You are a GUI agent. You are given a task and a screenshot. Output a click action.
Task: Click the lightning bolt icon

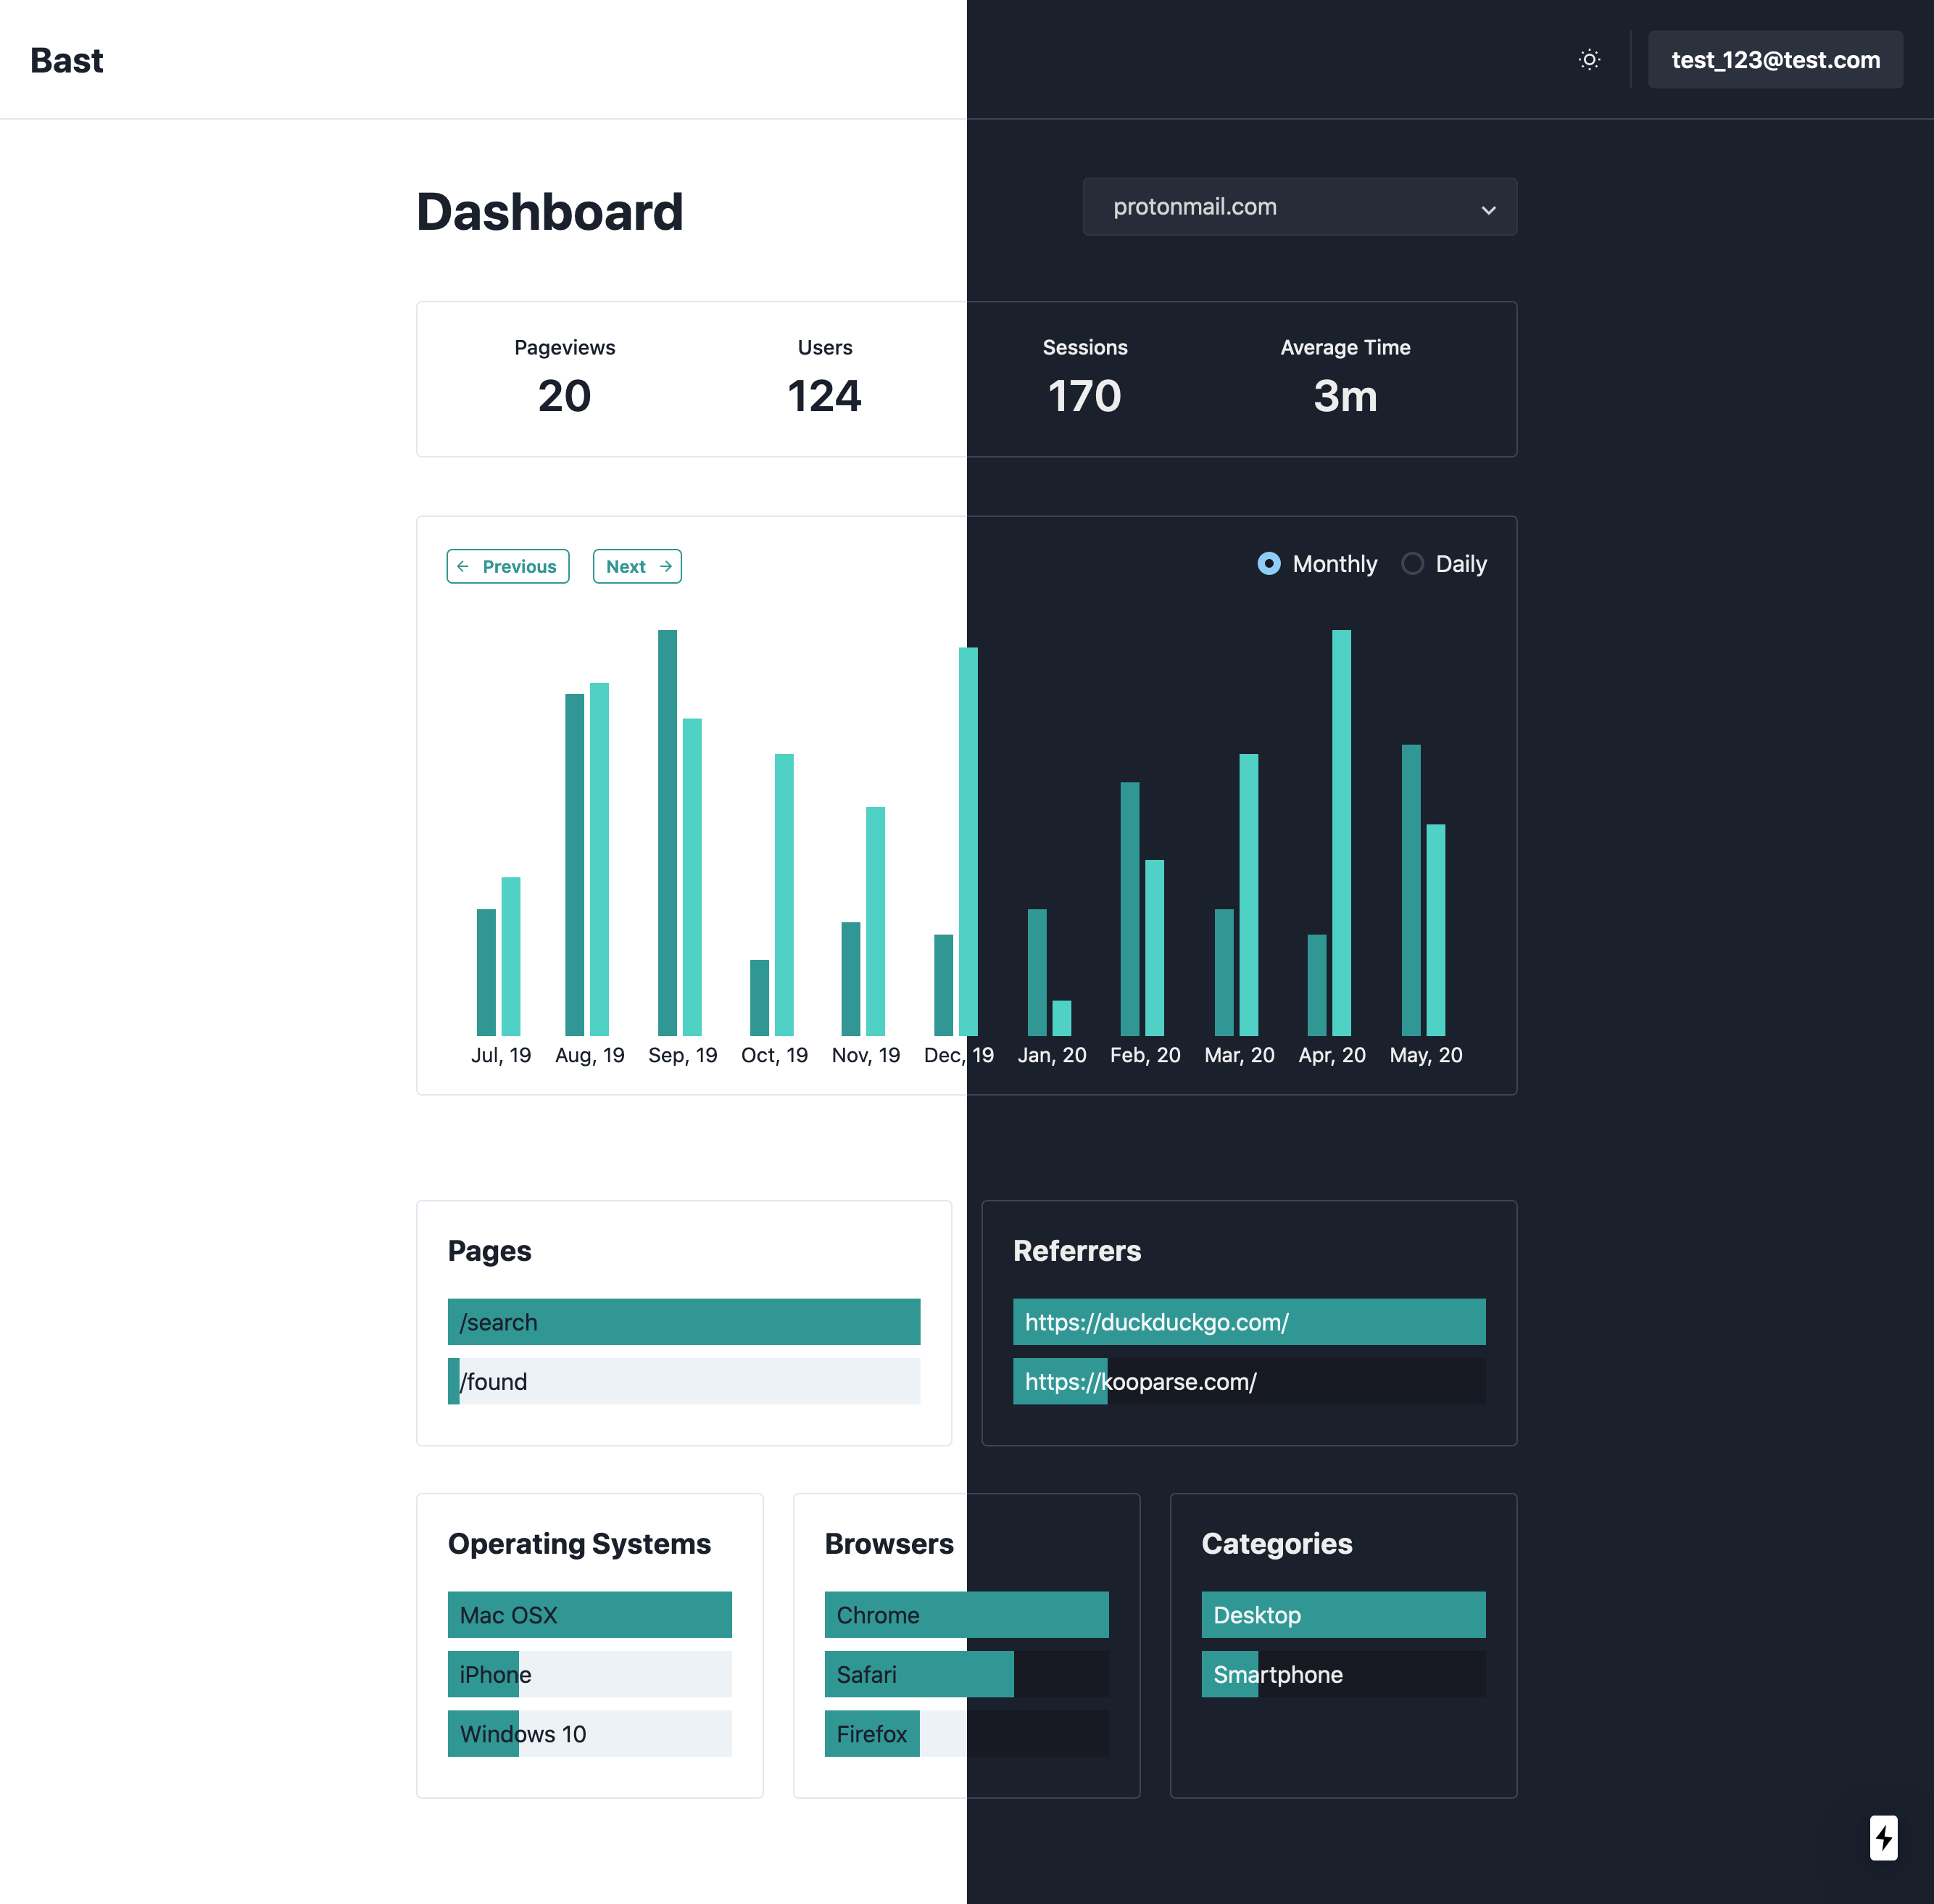click(1883, 1837)
